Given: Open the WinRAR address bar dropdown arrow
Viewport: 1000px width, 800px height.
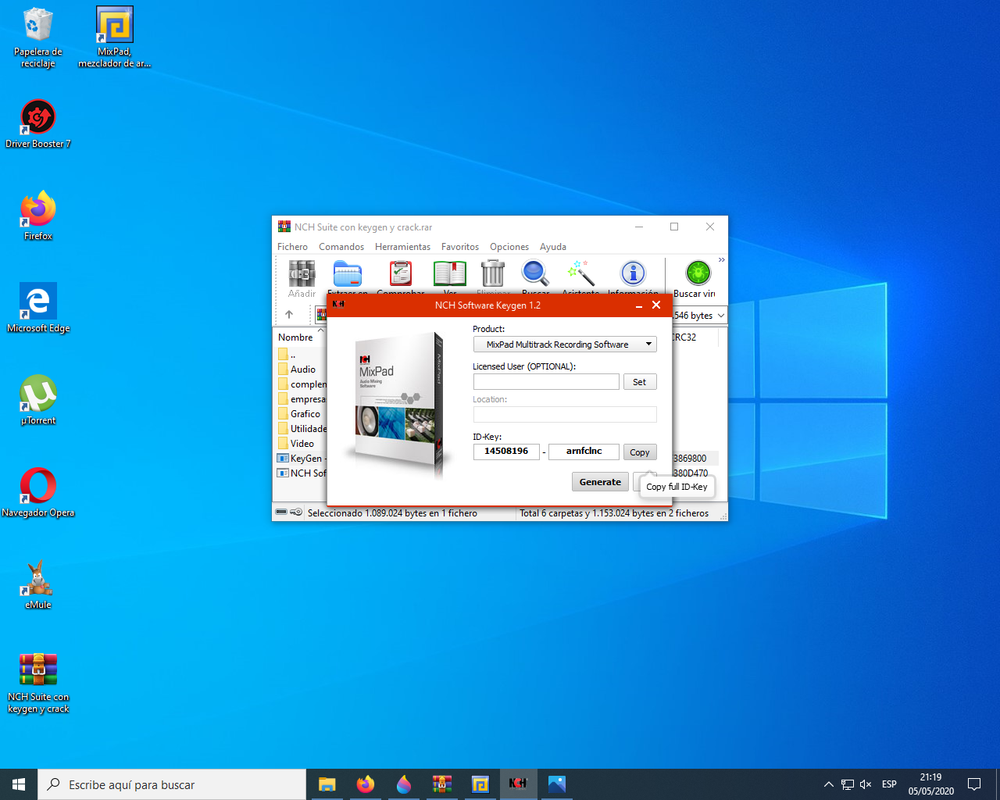Looking at the screenshot, I should tap(721, 315).
